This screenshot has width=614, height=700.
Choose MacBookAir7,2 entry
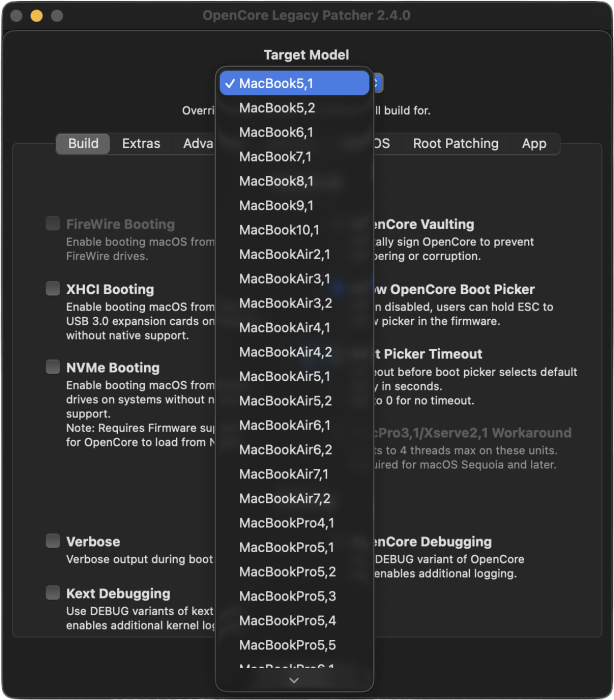pyautogui.click(x=294, y=499)
